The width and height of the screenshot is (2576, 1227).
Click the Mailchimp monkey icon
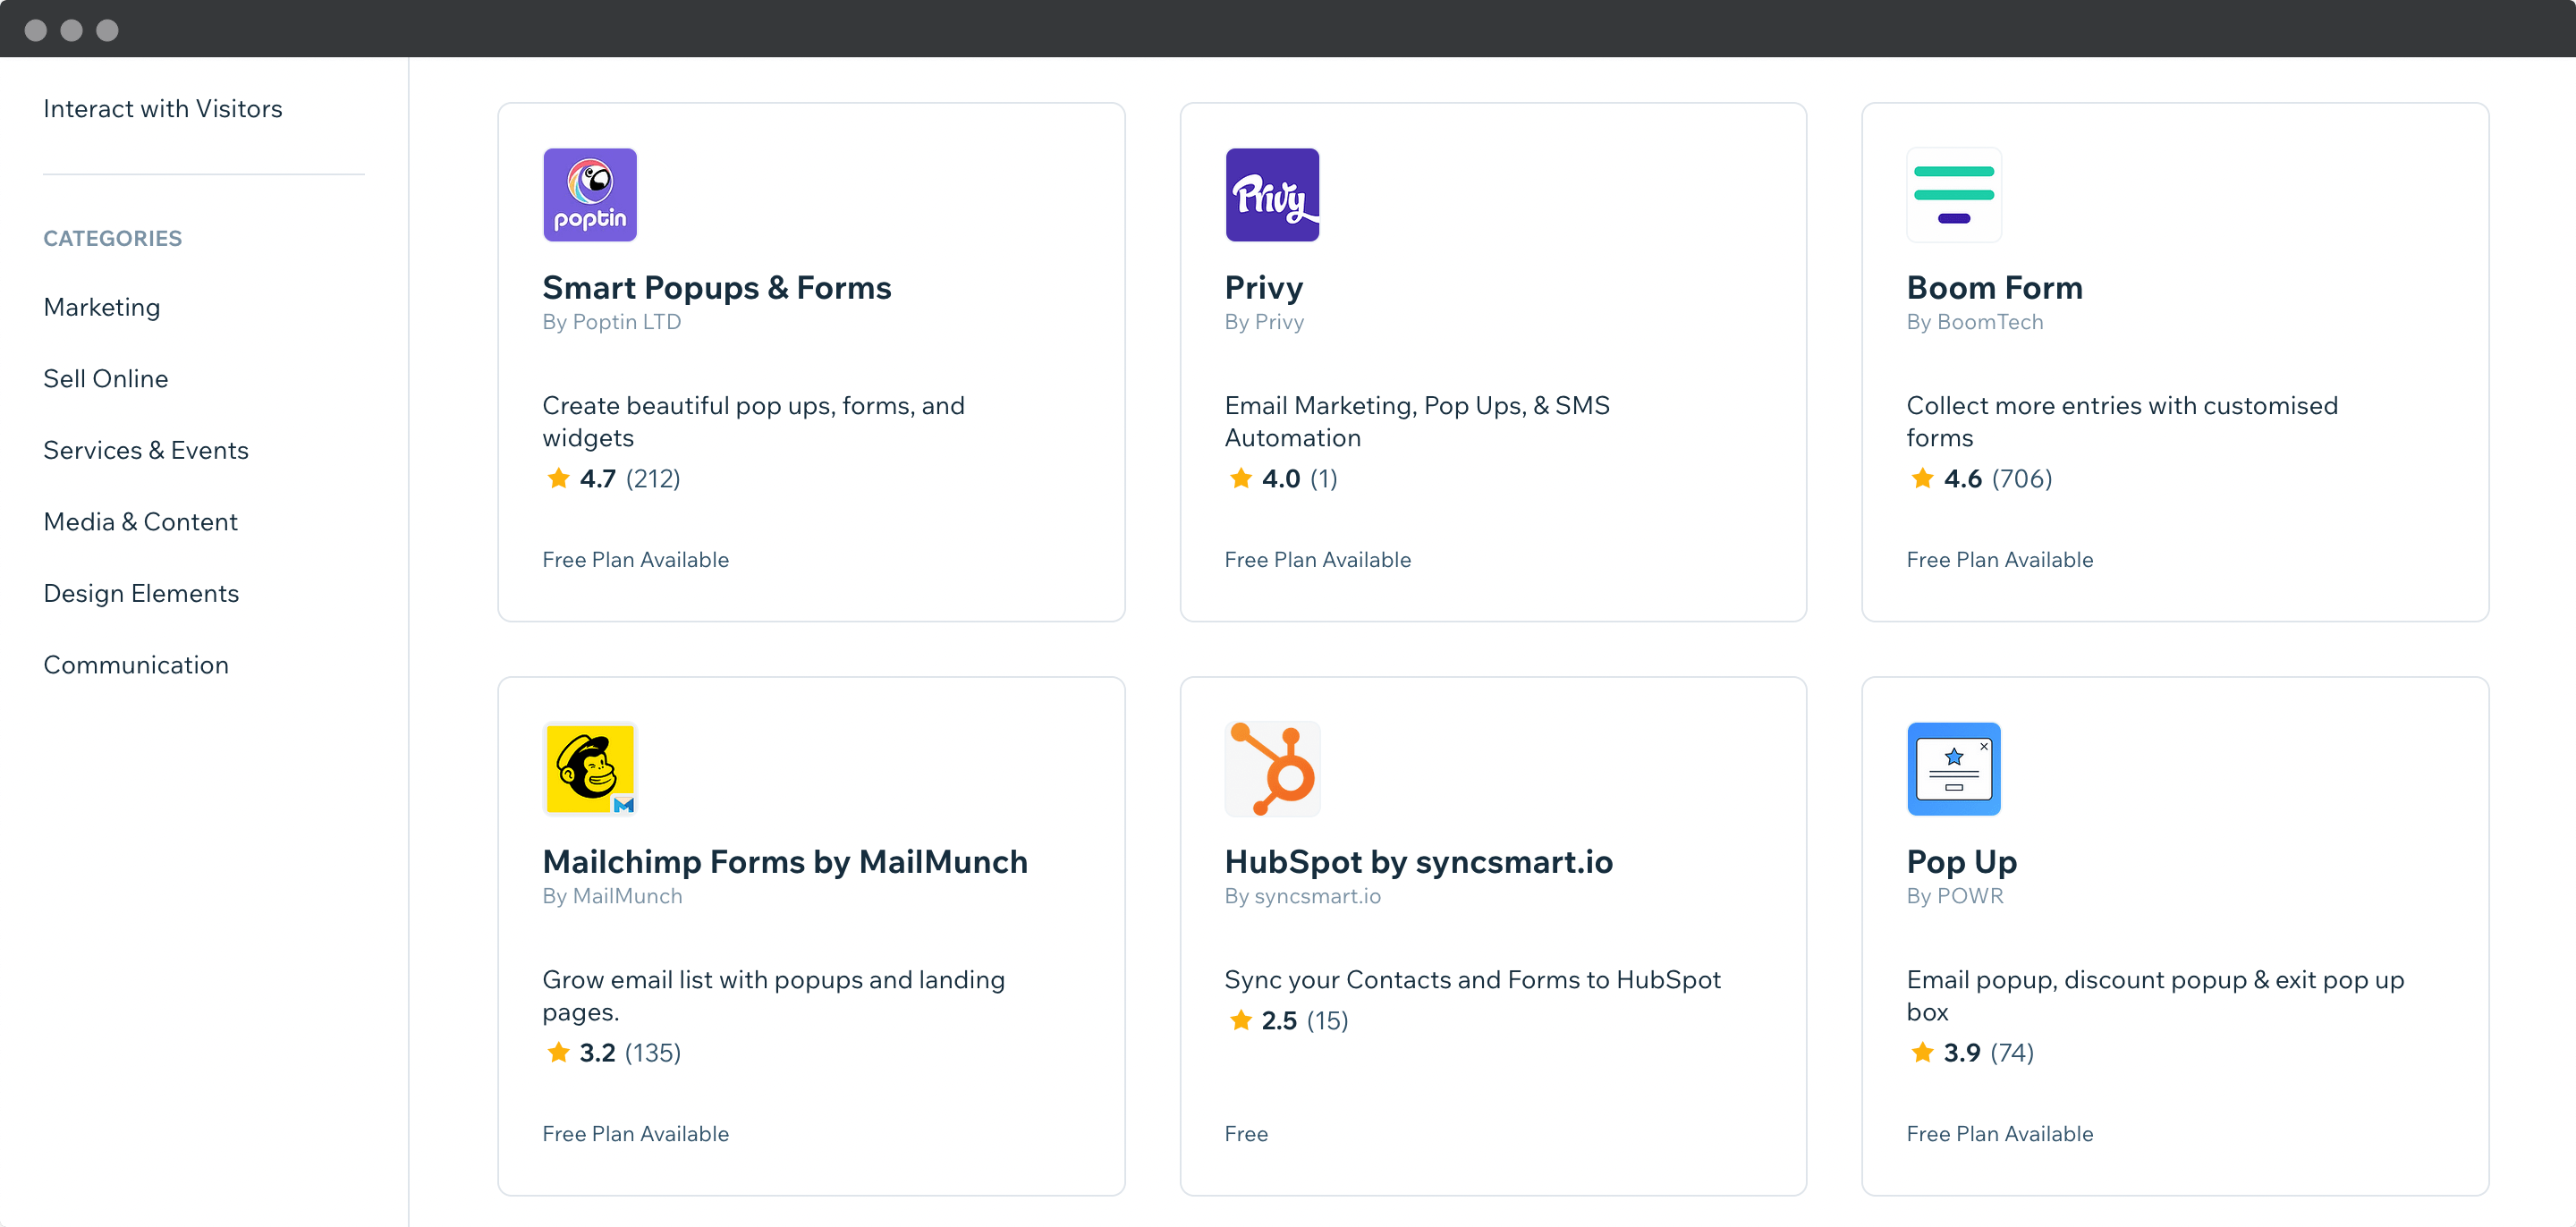coord(589,769)
